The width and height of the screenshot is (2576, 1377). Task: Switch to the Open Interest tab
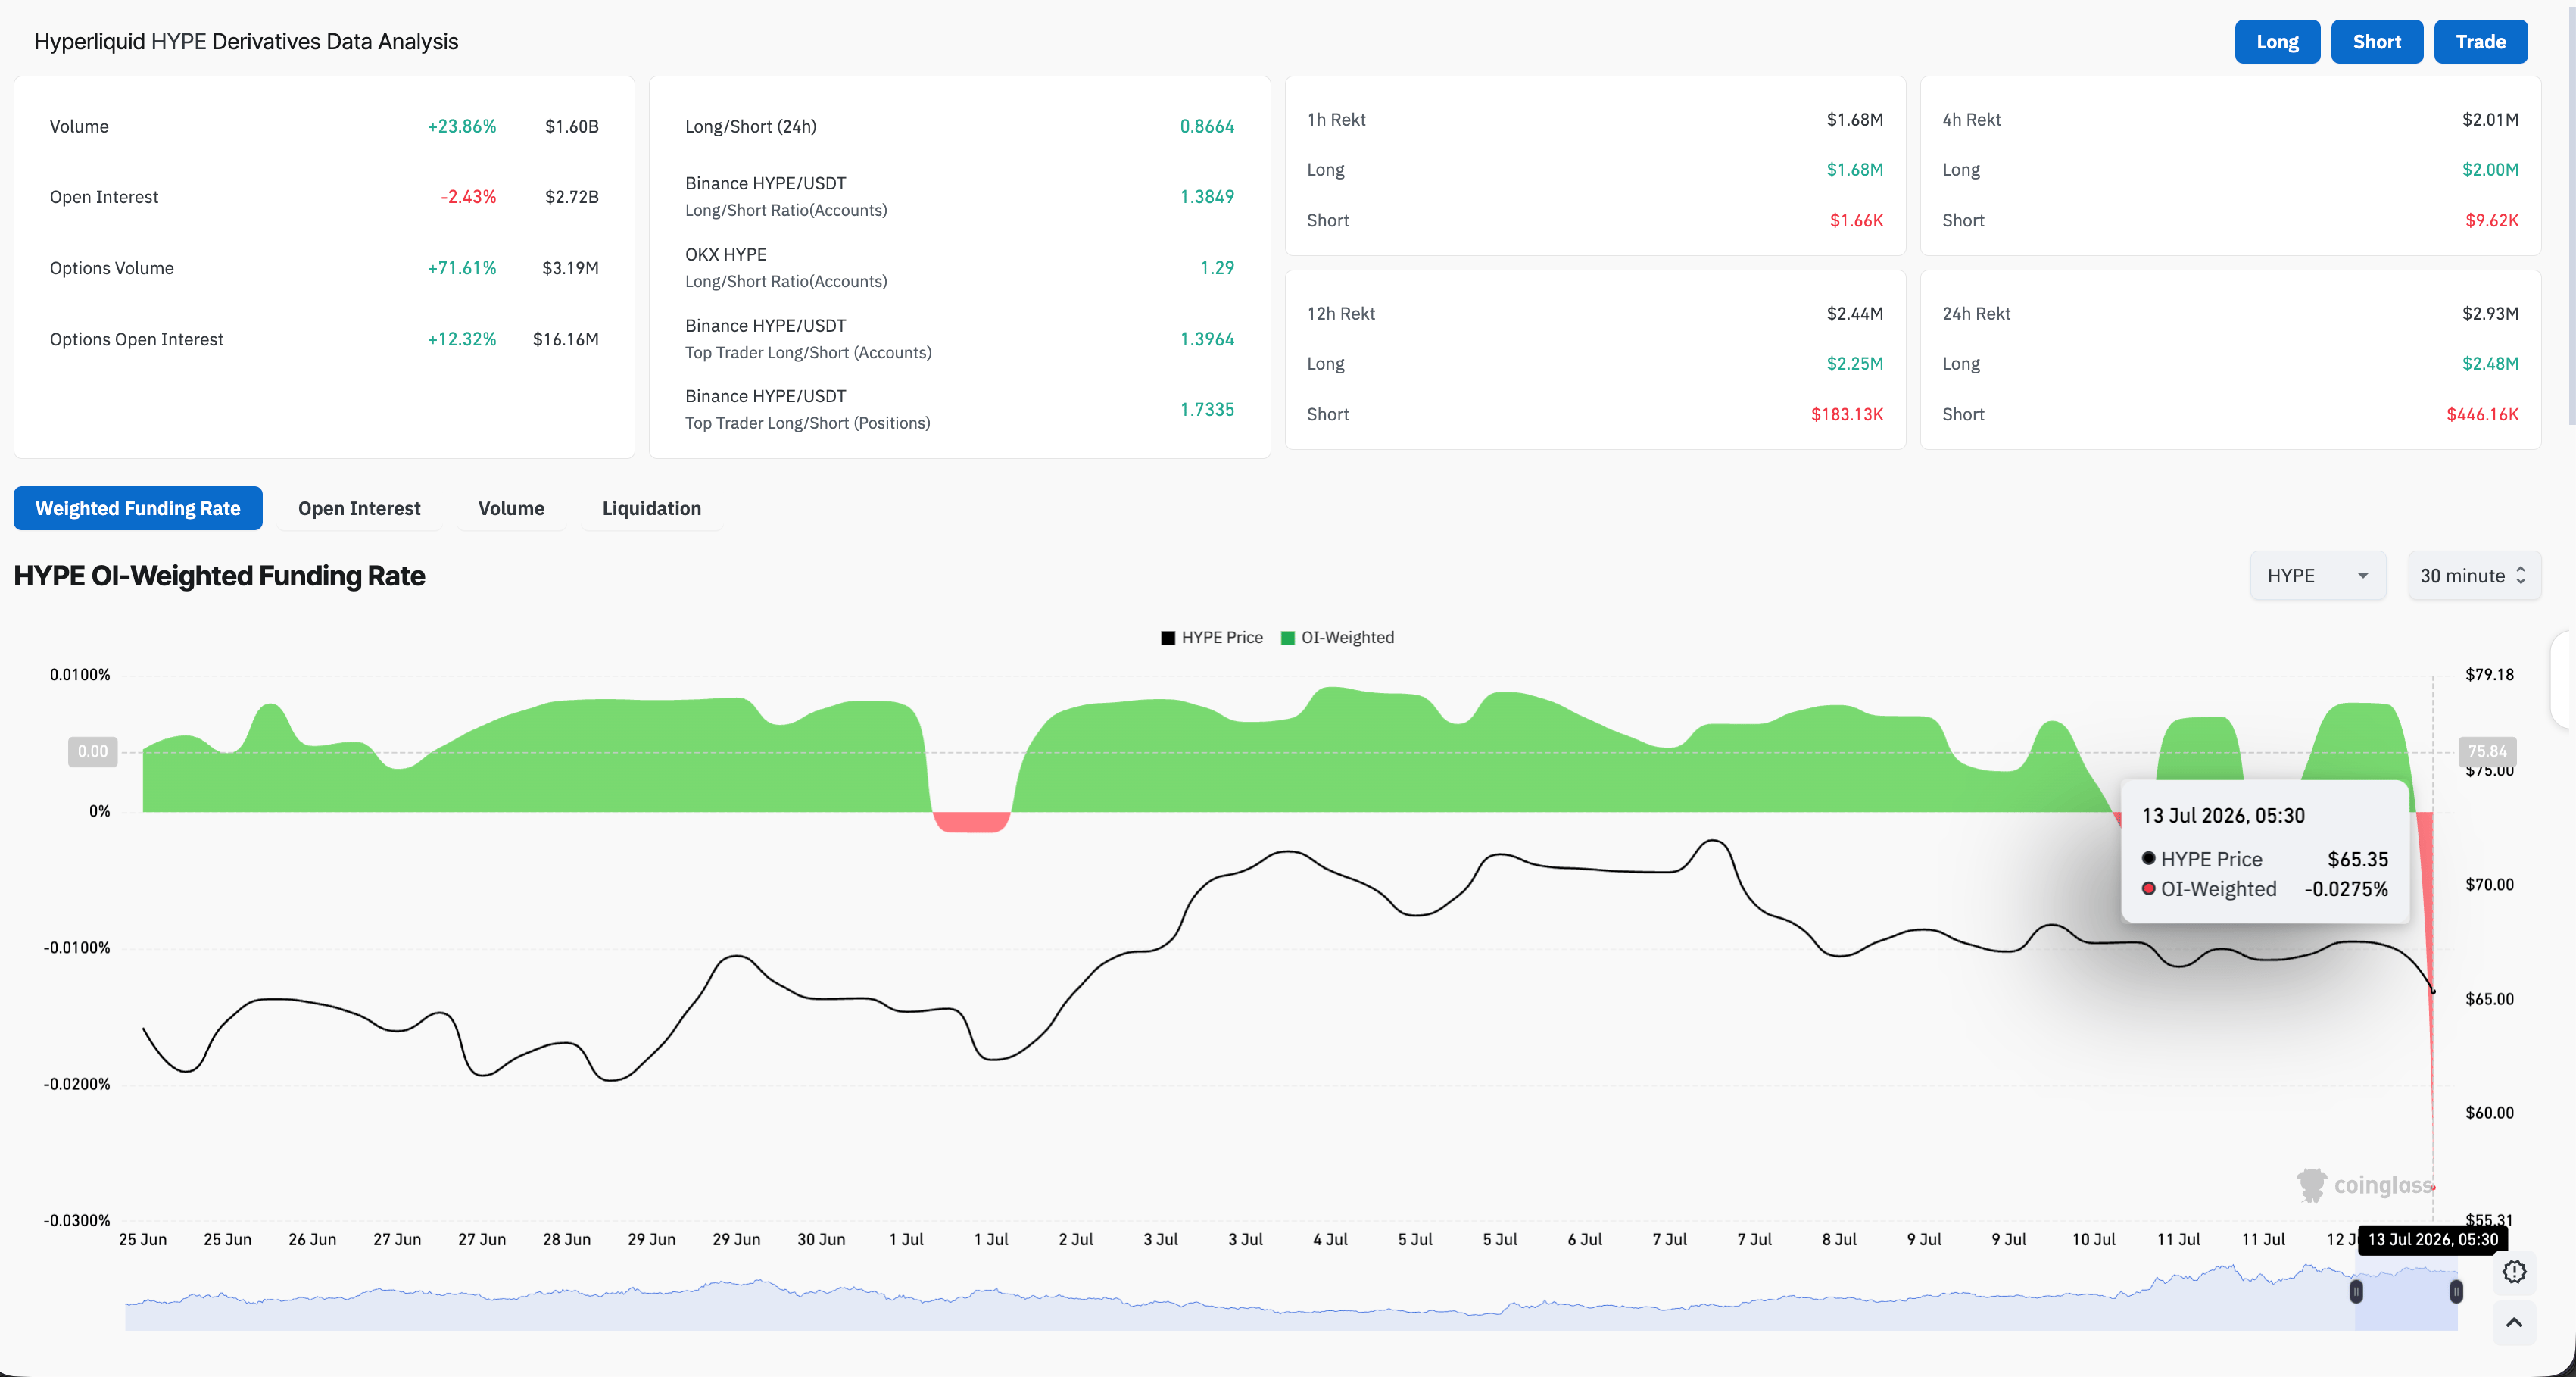coord(359,508)
